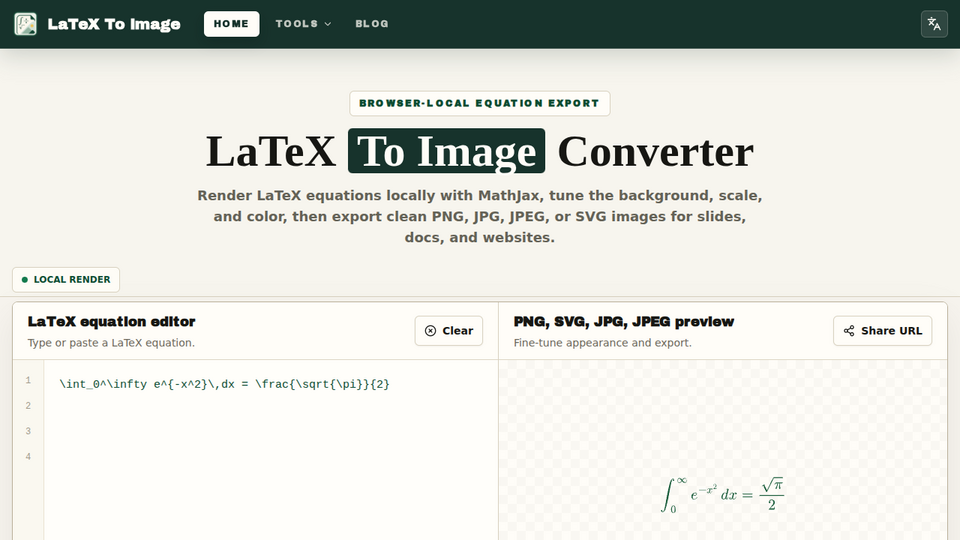Screen dimensions: 960x540
Task: Click the LOCAL RENDER badge
Action: click(x=66, y=280)
